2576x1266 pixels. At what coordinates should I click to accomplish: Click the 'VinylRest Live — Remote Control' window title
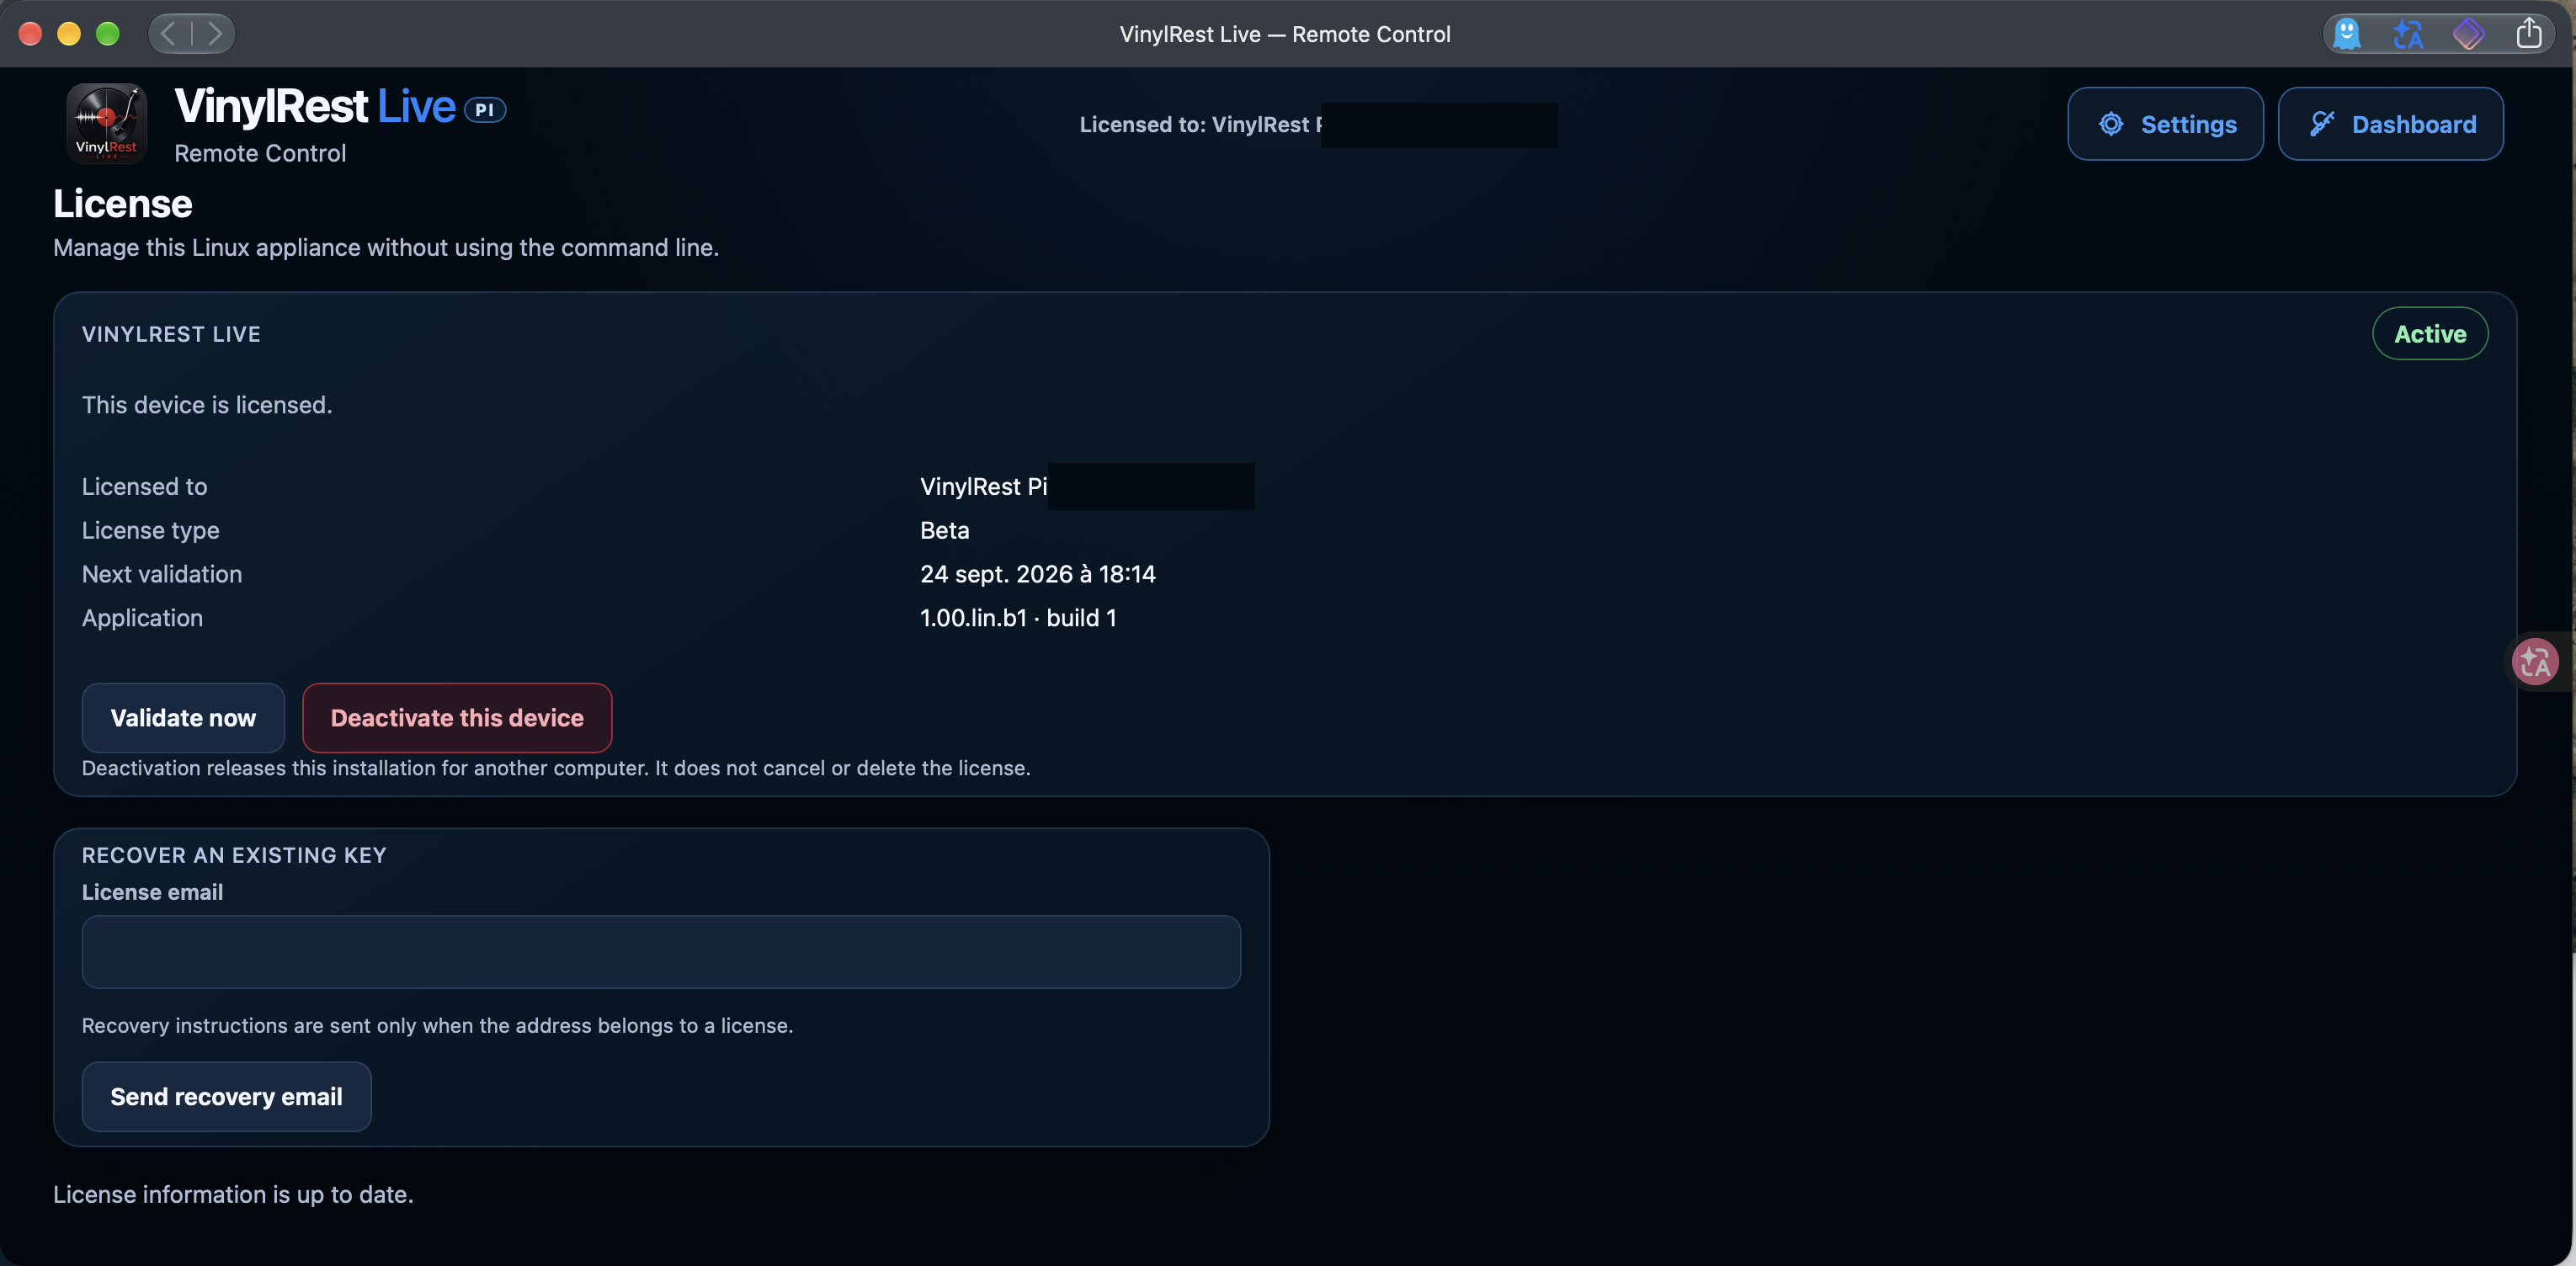coord(1285,34)
